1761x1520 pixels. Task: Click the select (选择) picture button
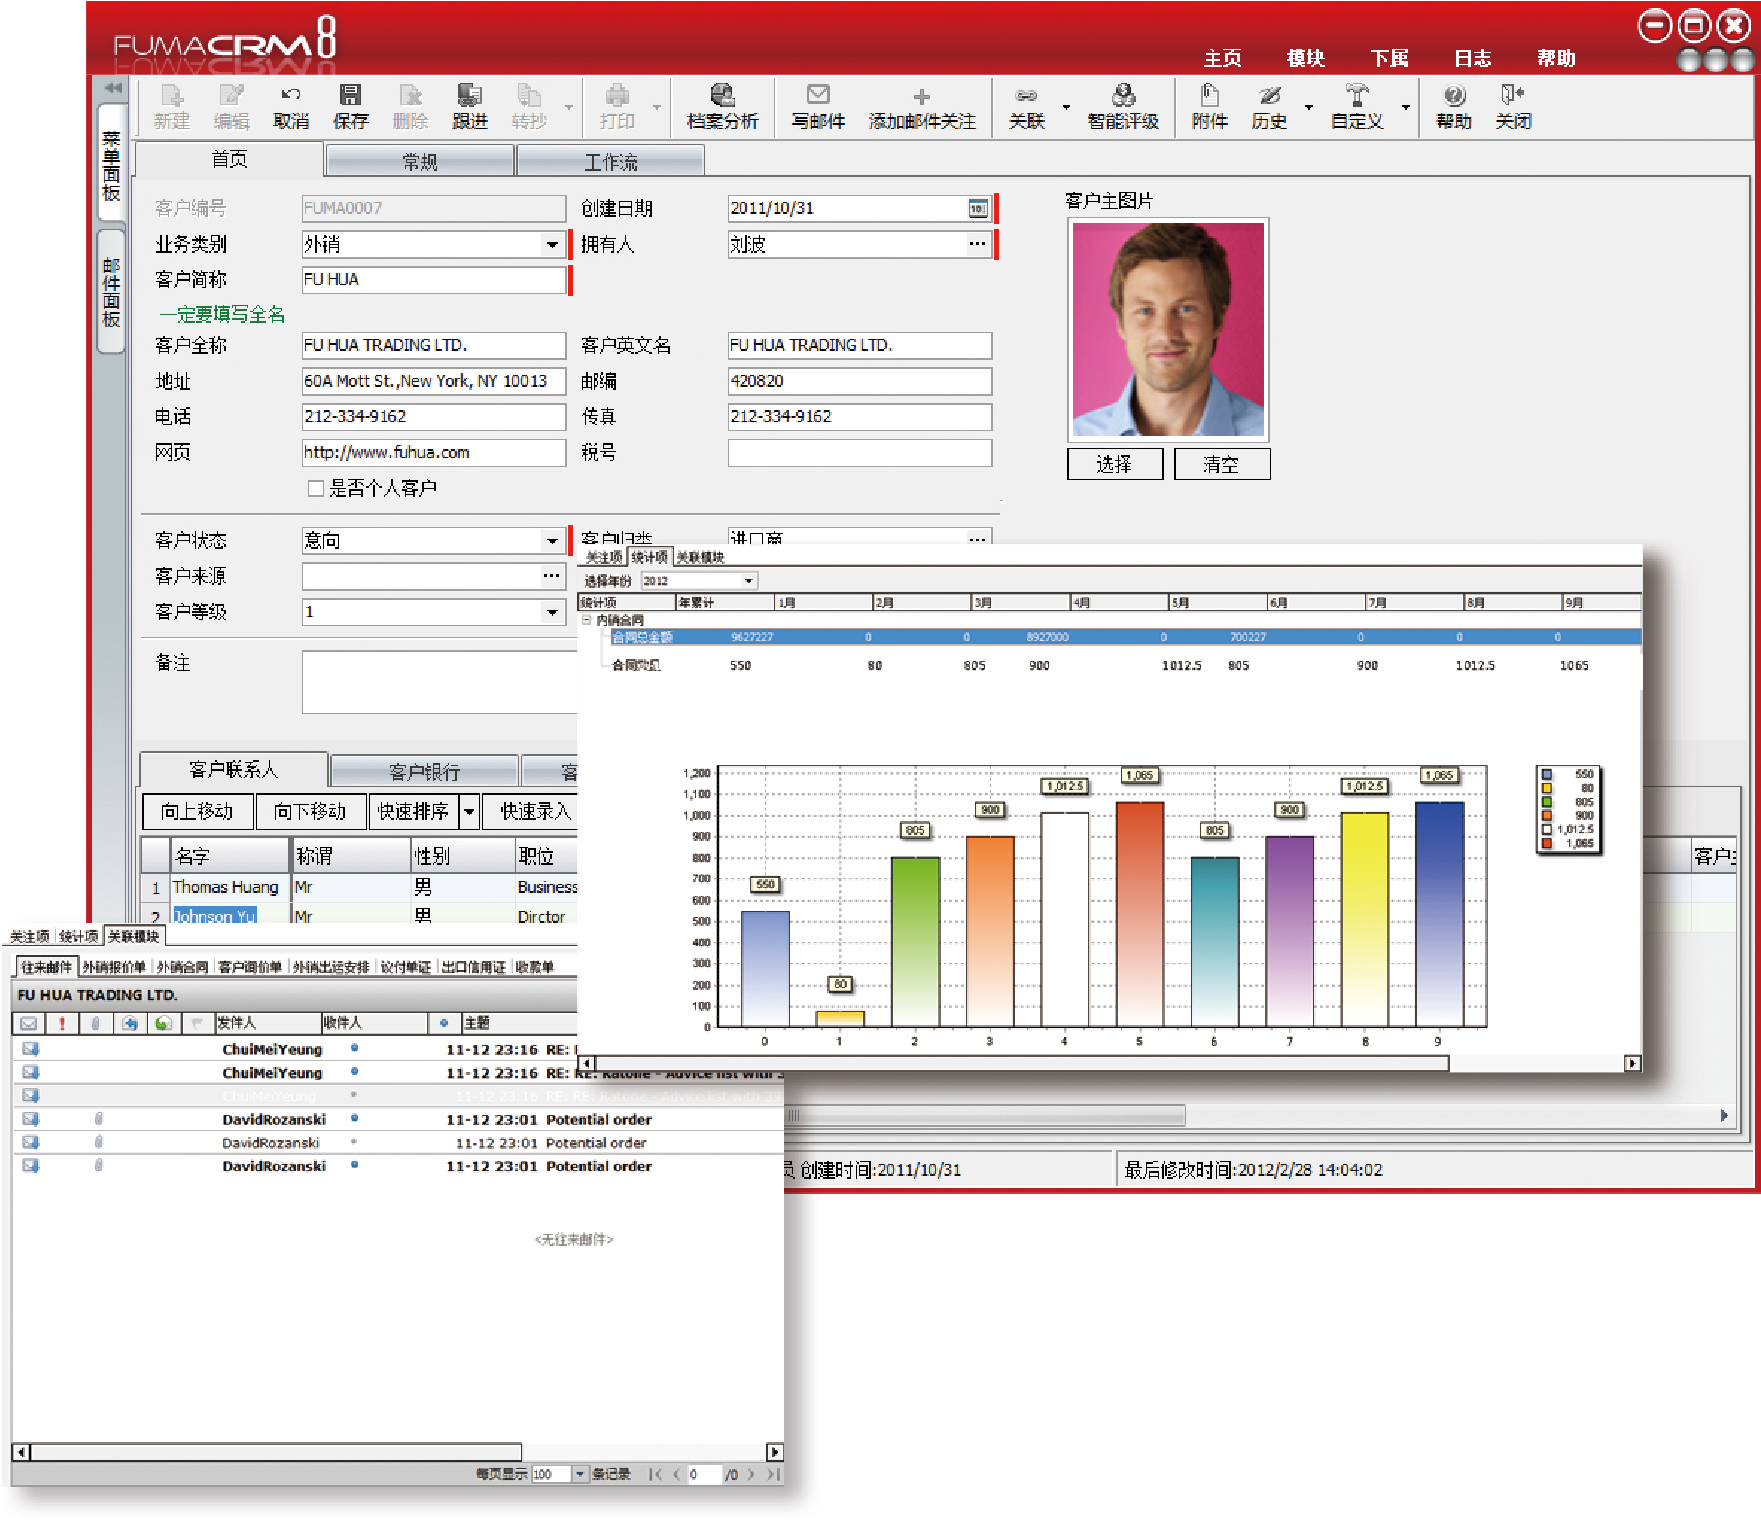click(1114, 464)
